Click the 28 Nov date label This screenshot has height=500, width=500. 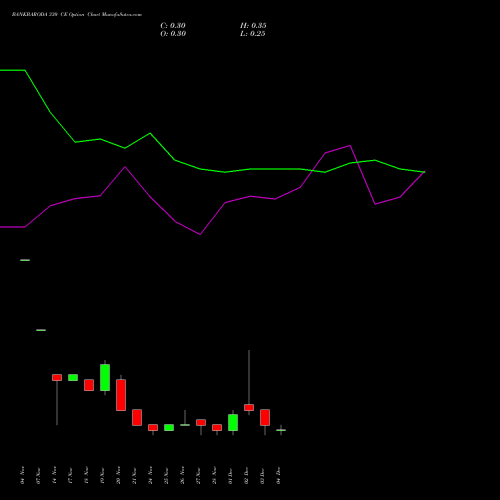pos(214,475)
